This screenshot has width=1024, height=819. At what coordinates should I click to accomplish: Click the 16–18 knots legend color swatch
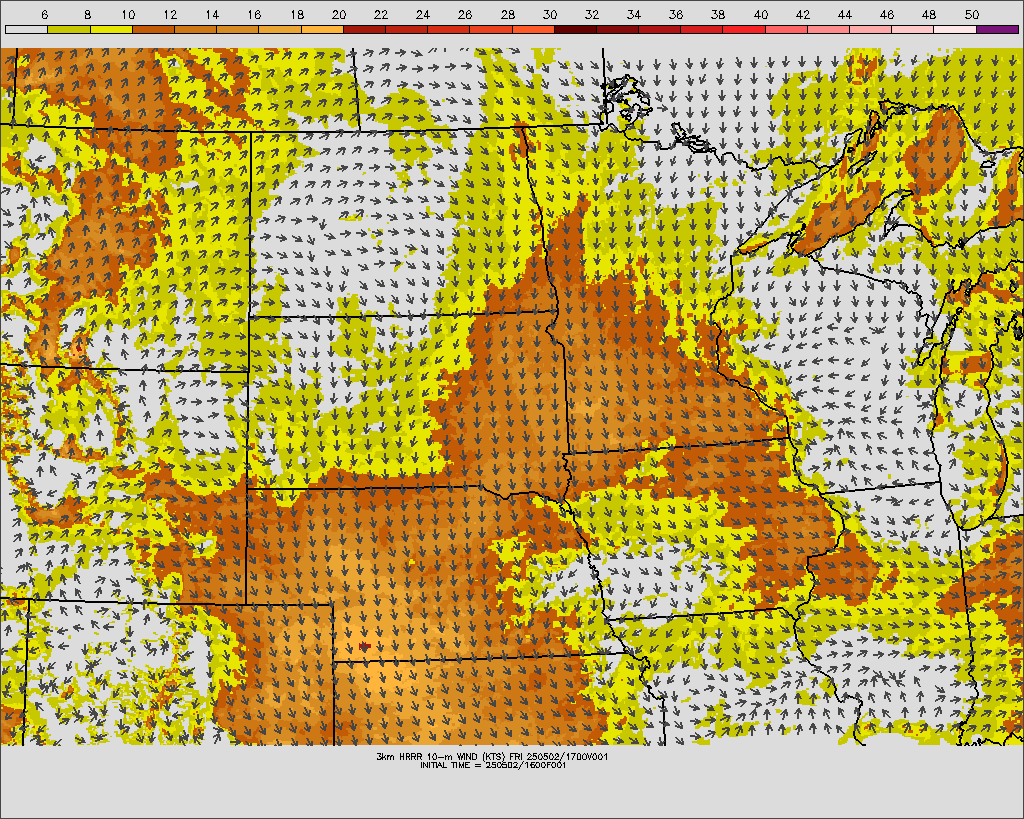click(280, 29)
